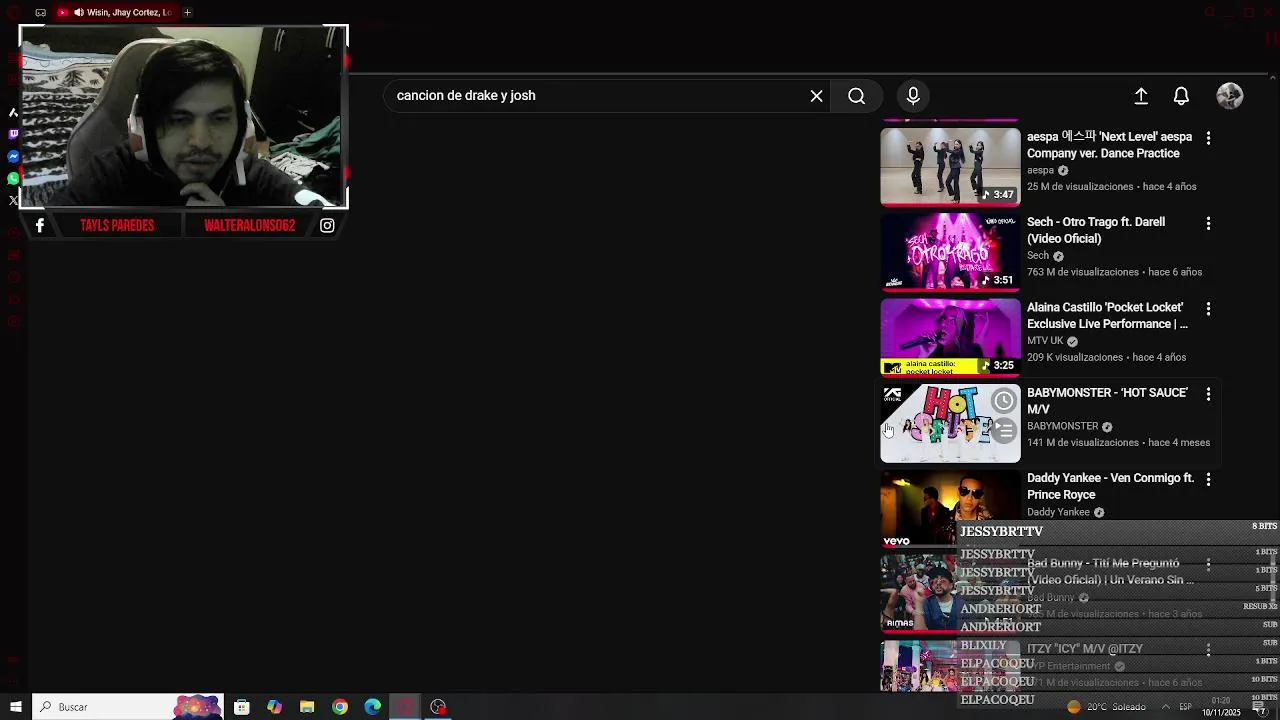Open the Windows Start menu

tap(15, 707)
